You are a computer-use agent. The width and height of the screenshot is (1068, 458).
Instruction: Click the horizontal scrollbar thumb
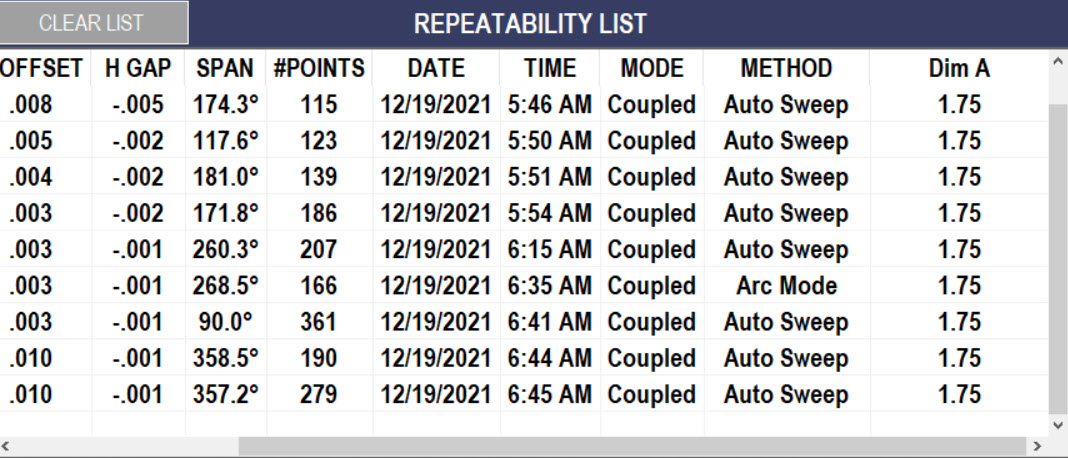631,446
